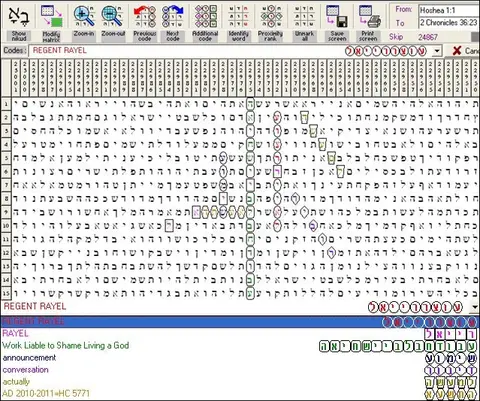Select 'AD 2010-2011=HC 5771' row
Image resolution: width=480 pixels, height=401 pixels.
[x=46, y=393]
